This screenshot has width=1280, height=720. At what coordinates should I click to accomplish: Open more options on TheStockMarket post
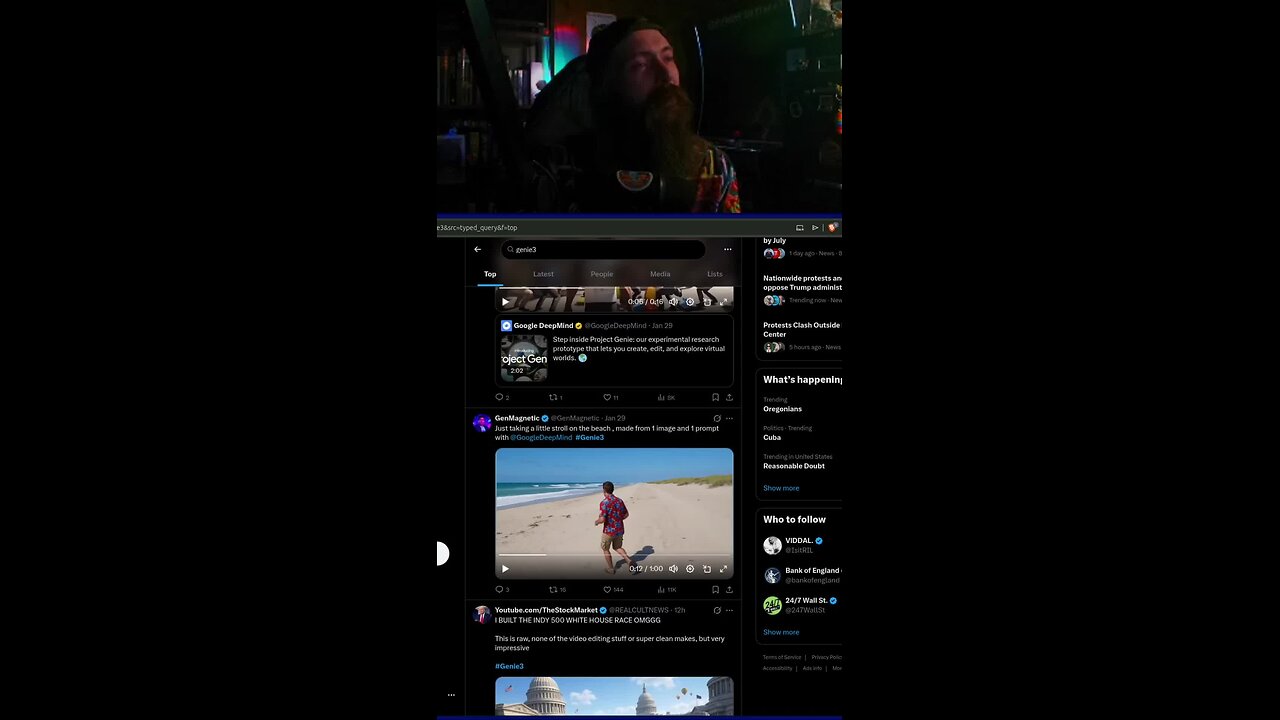tap(729, 610)
